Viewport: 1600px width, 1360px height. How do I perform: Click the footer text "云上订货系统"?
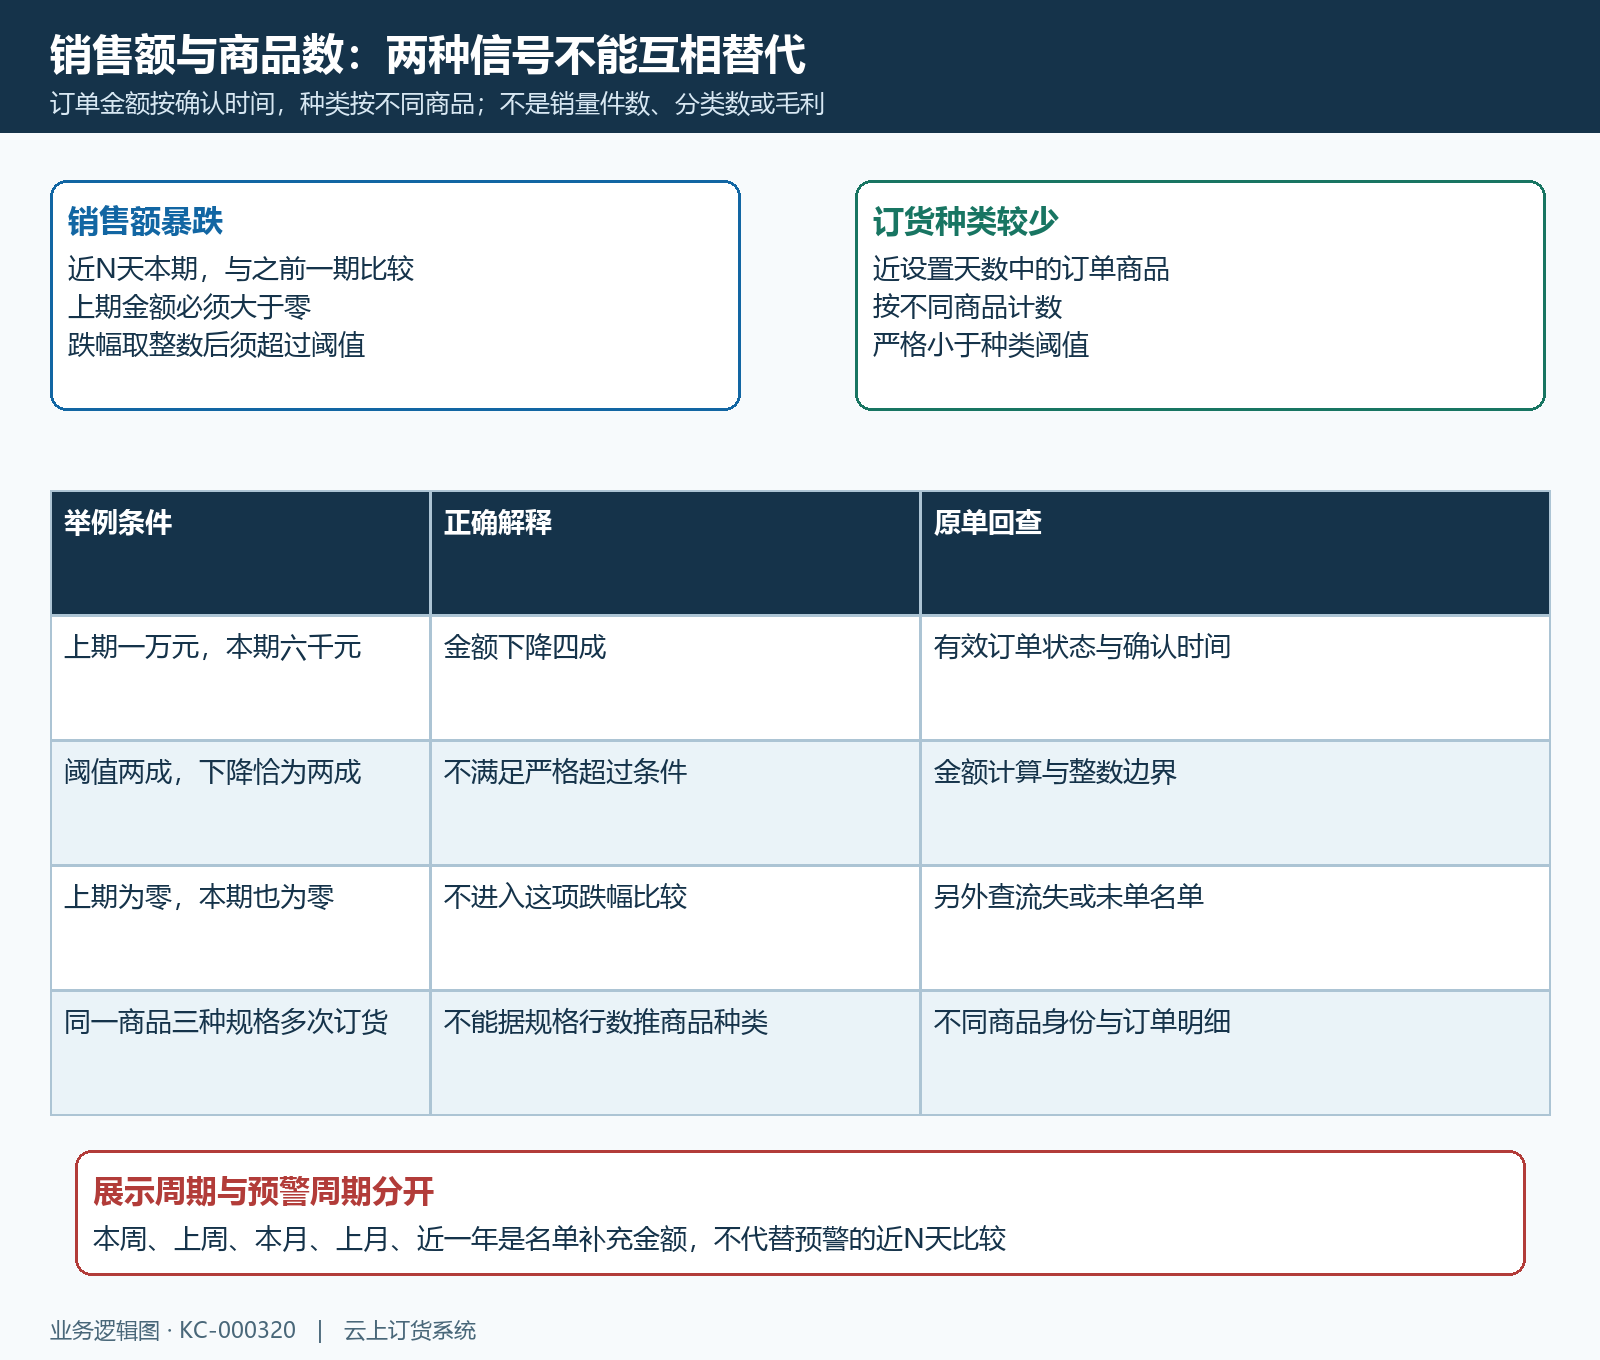(410, 1330)
